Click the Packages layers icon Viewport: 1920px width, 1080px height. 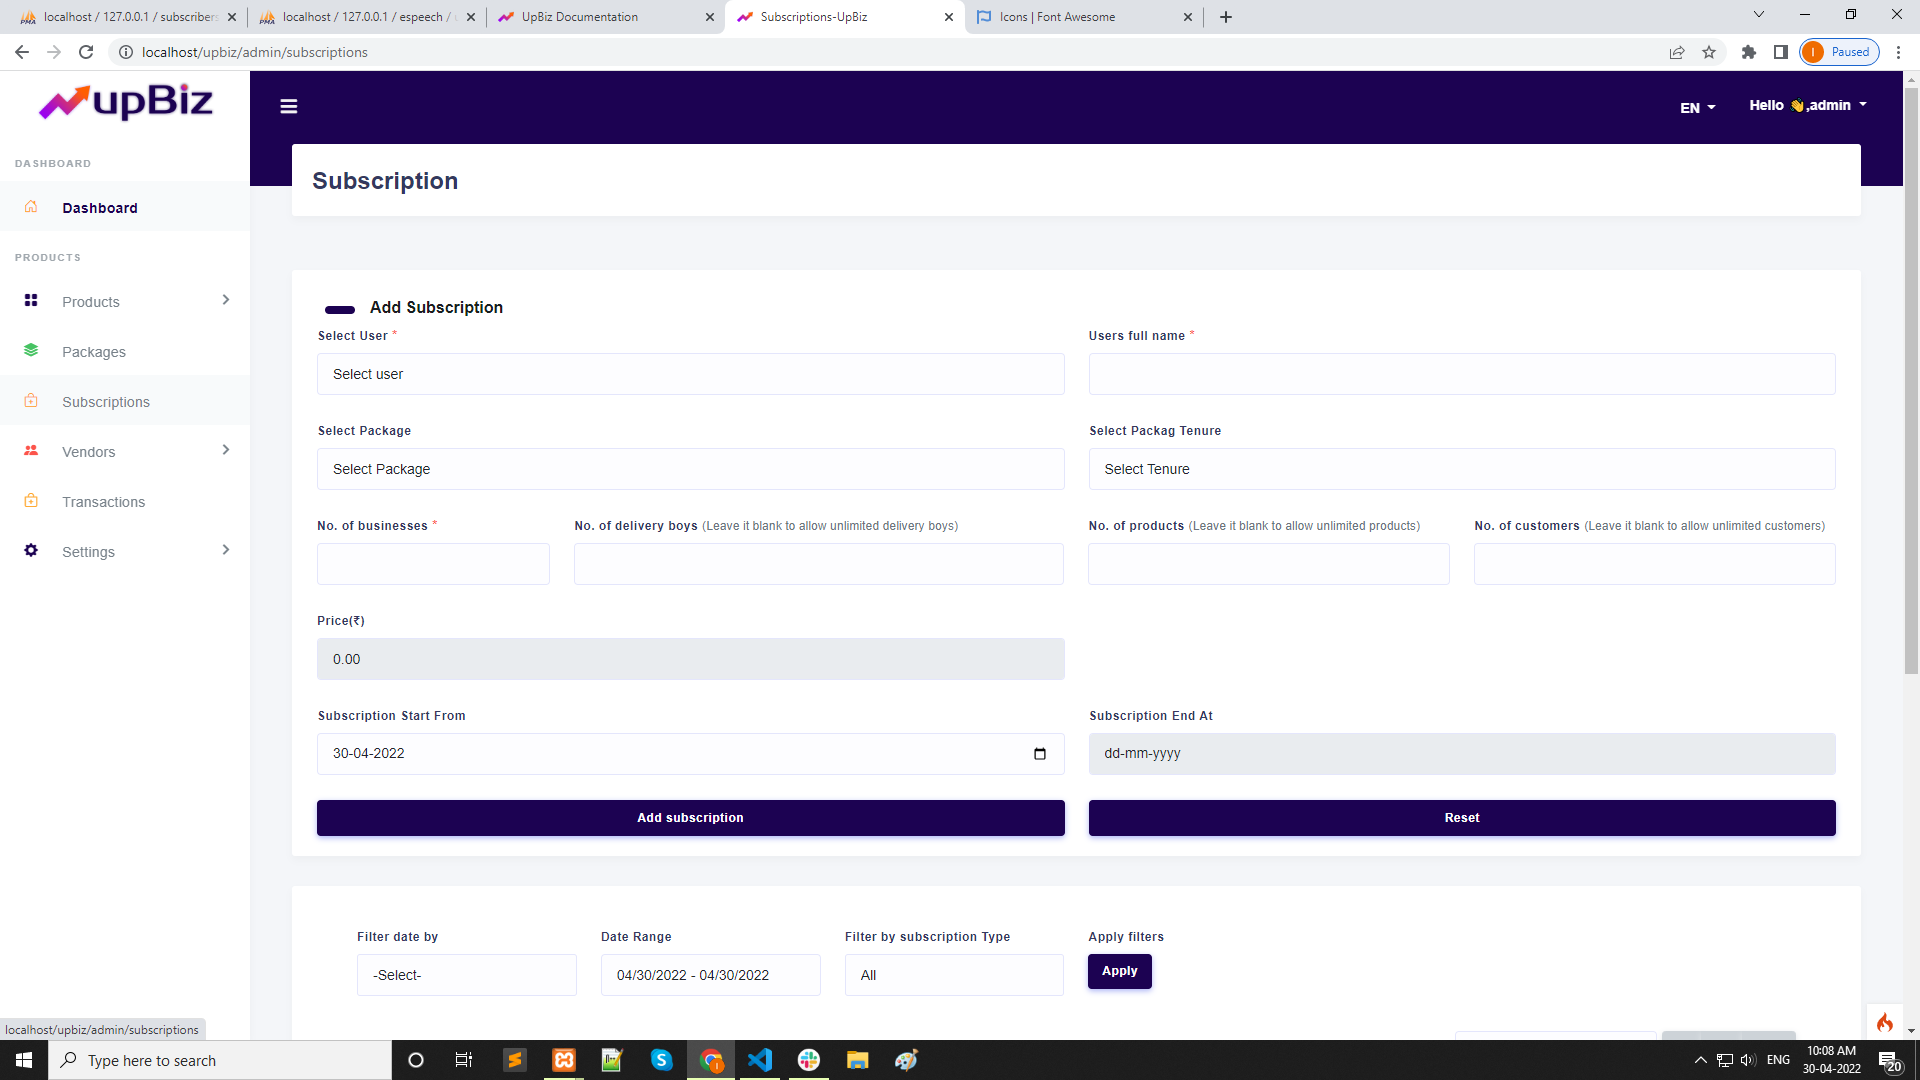[31, 350]
